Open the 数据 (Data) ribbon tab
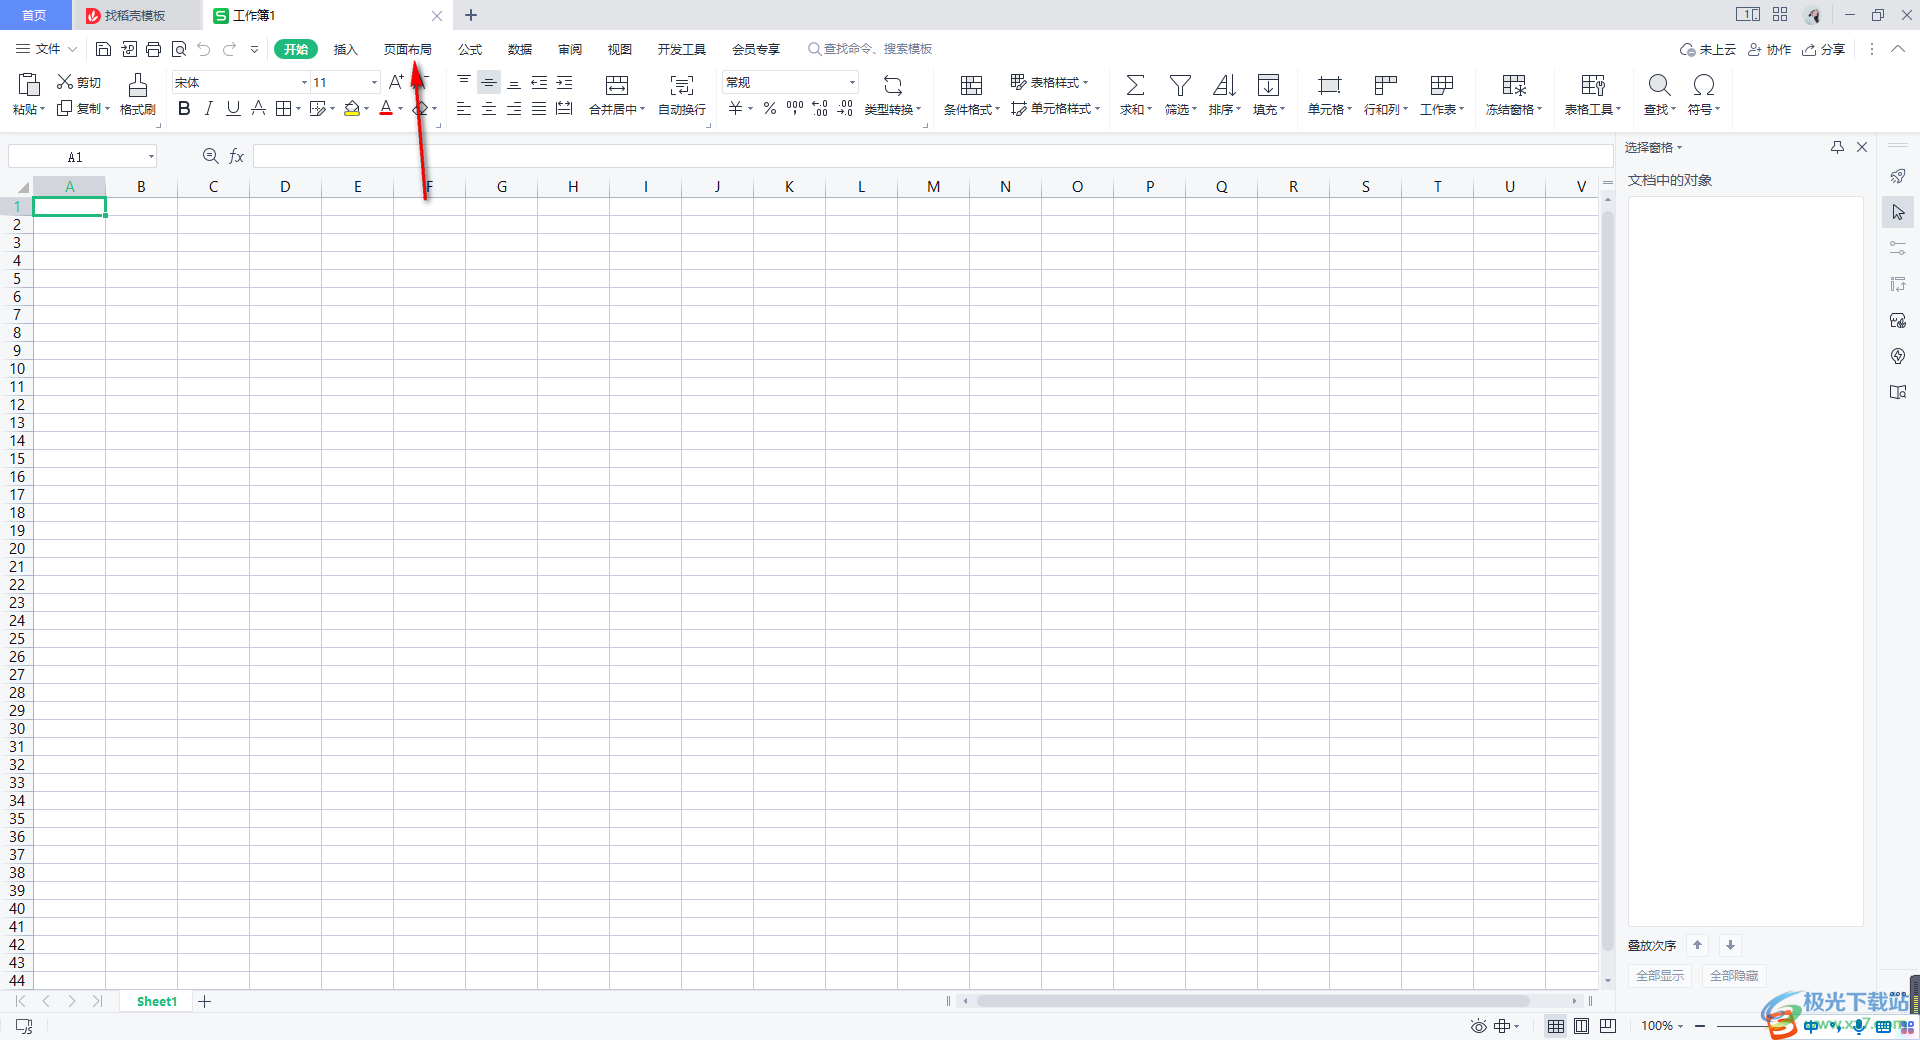This screenshot has width=1920, height=1040. pos(520,49)
